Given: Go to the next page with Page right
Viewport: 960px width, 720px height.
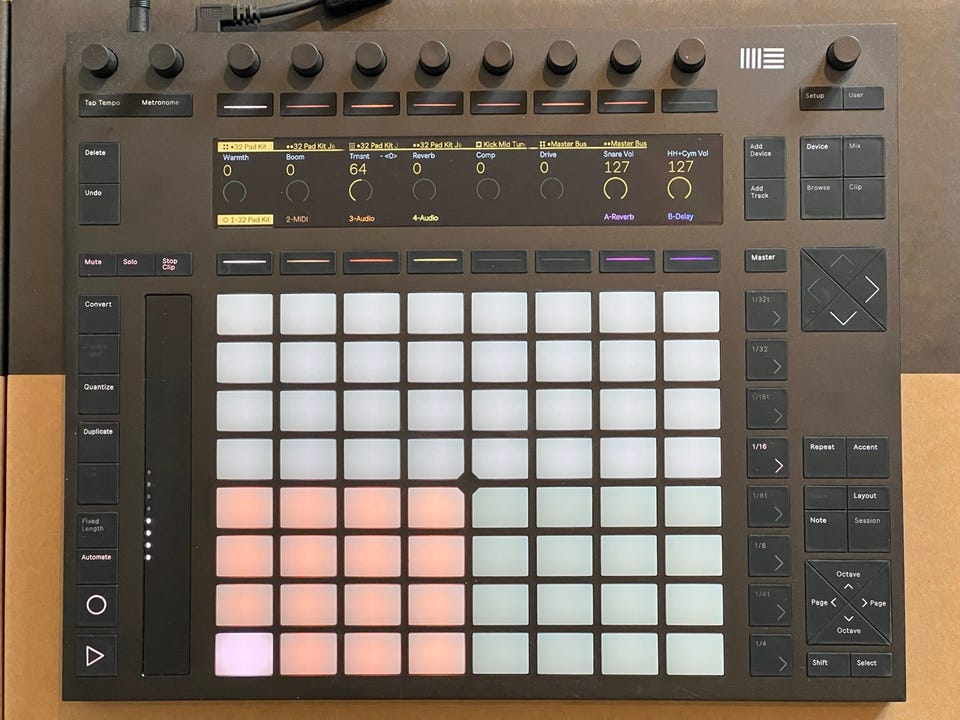Looking at the screenshot, I should click(x=874, y=602).
